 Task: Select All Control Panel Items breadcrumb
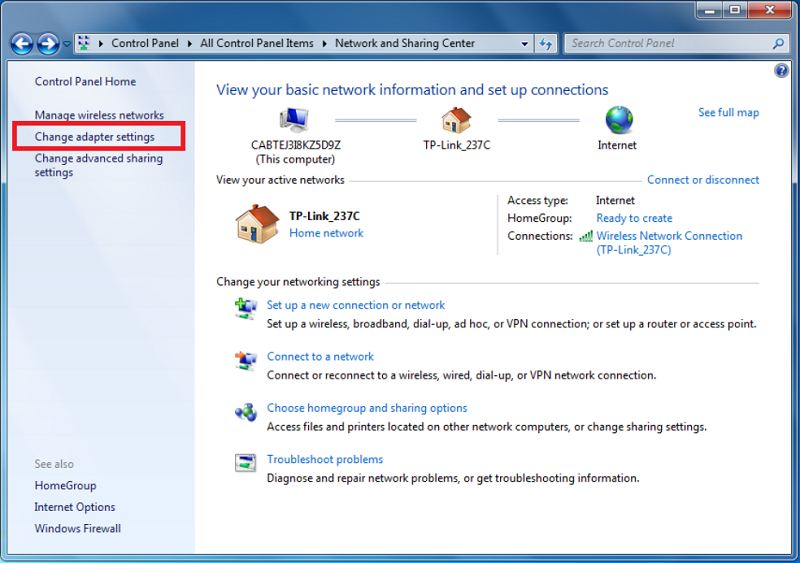(256, 44)
